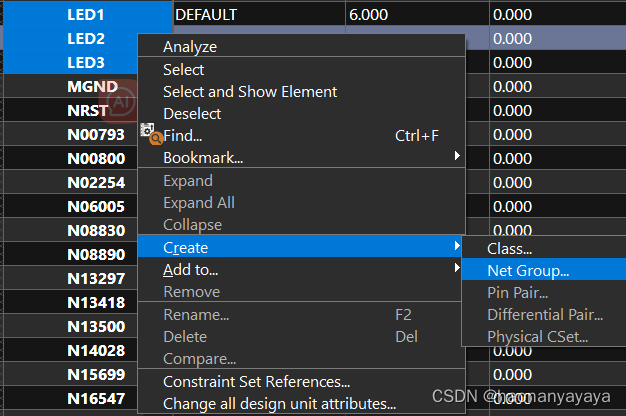The height and width of the screenshot is (416, 626).
Task: Choose Select and Show Element
Action: pyautogui.click(x=250, y=92)
